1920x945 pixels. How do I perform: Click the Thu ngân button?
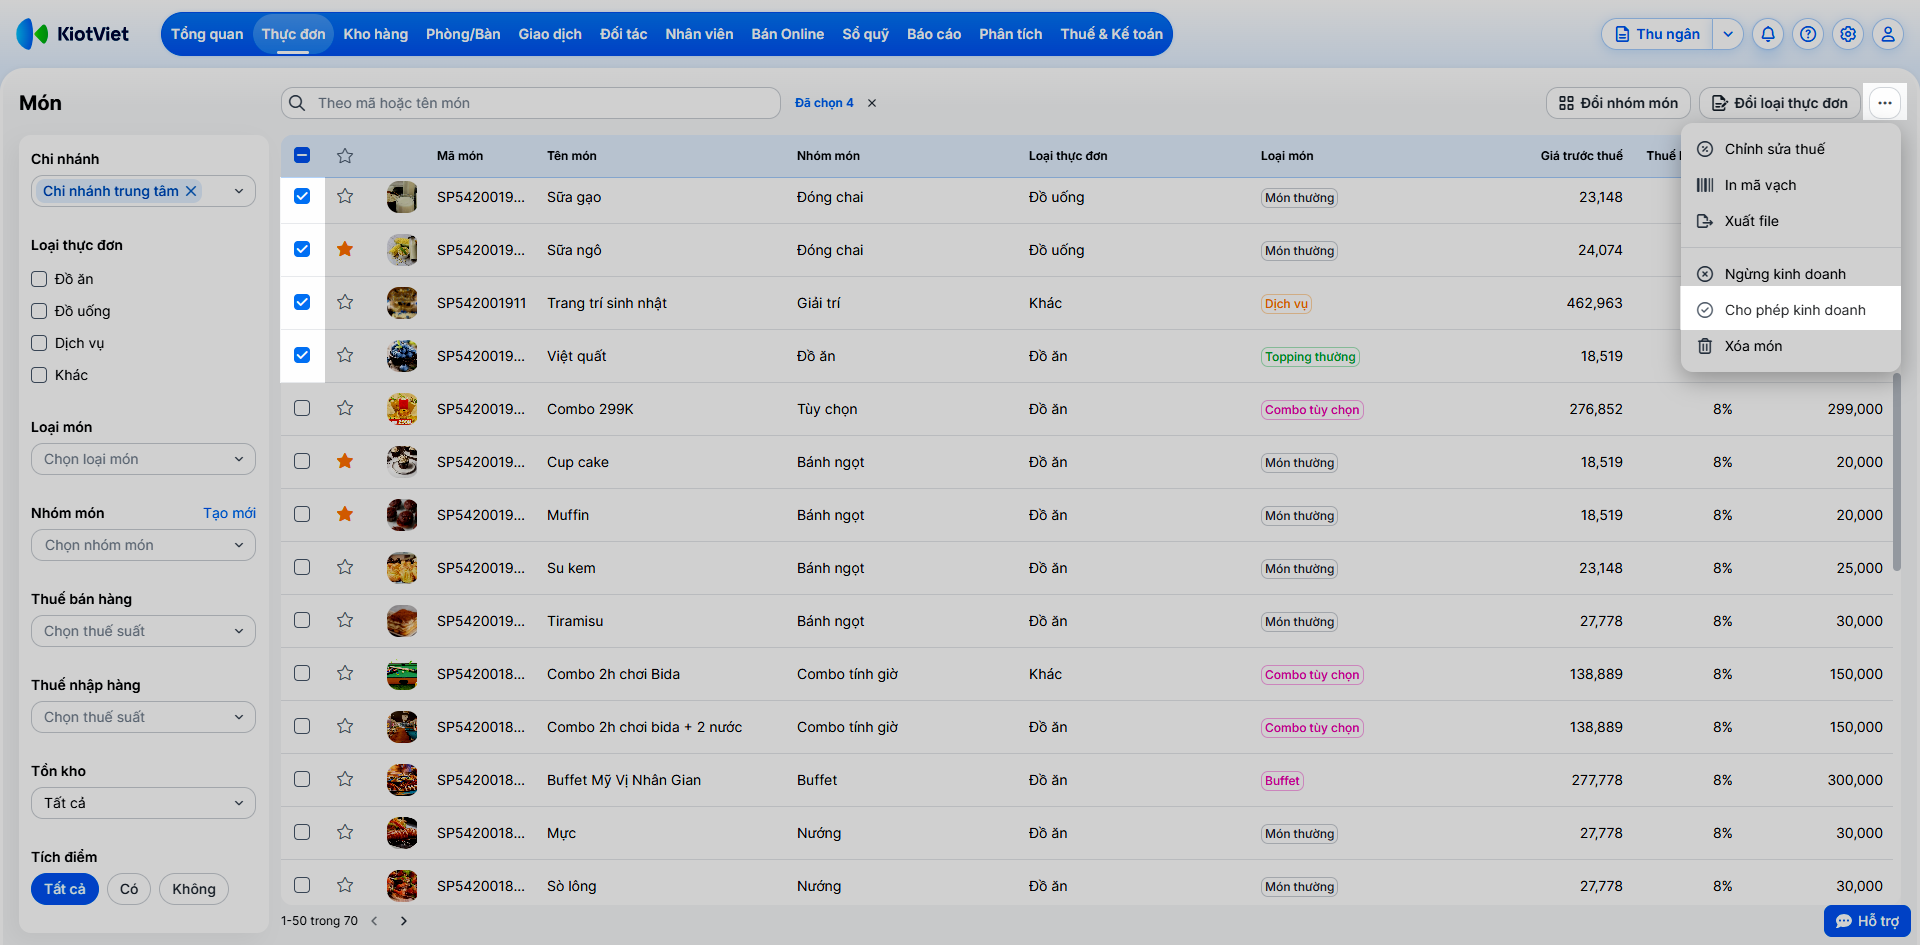(x=1657, y=34)
